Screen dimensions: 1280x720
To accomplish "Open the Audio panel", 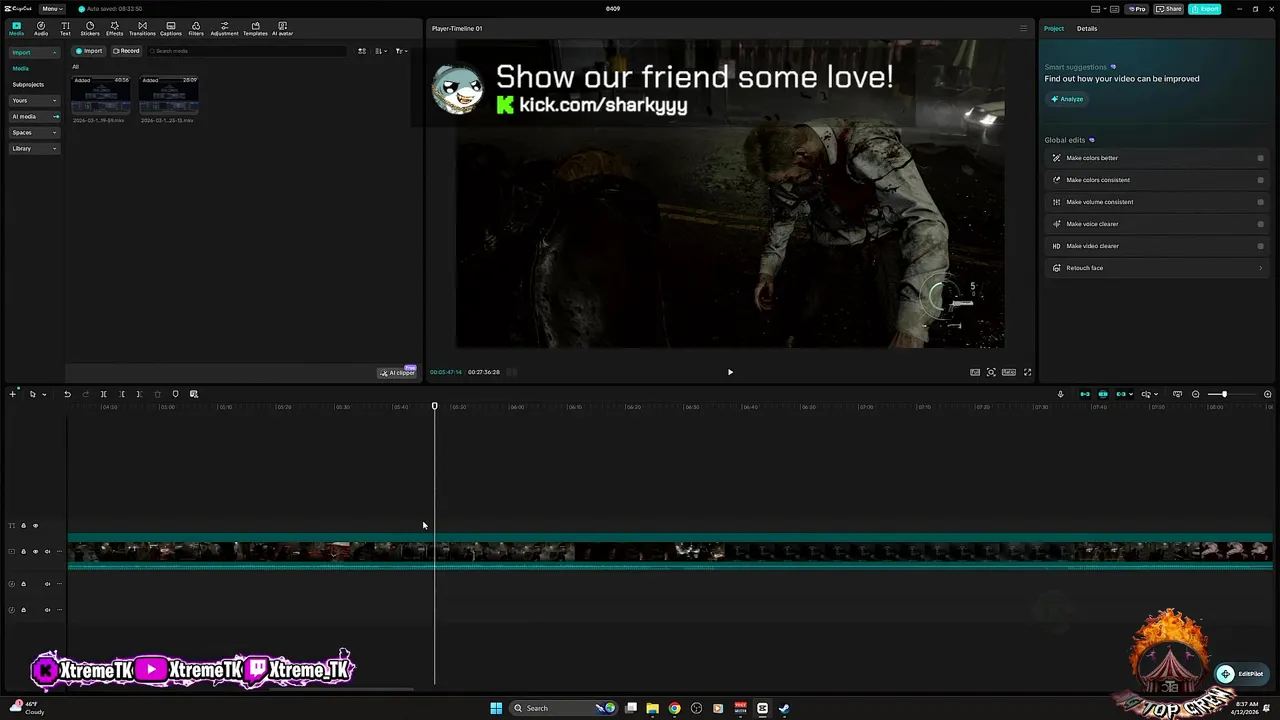I will [x=41, y=28].
